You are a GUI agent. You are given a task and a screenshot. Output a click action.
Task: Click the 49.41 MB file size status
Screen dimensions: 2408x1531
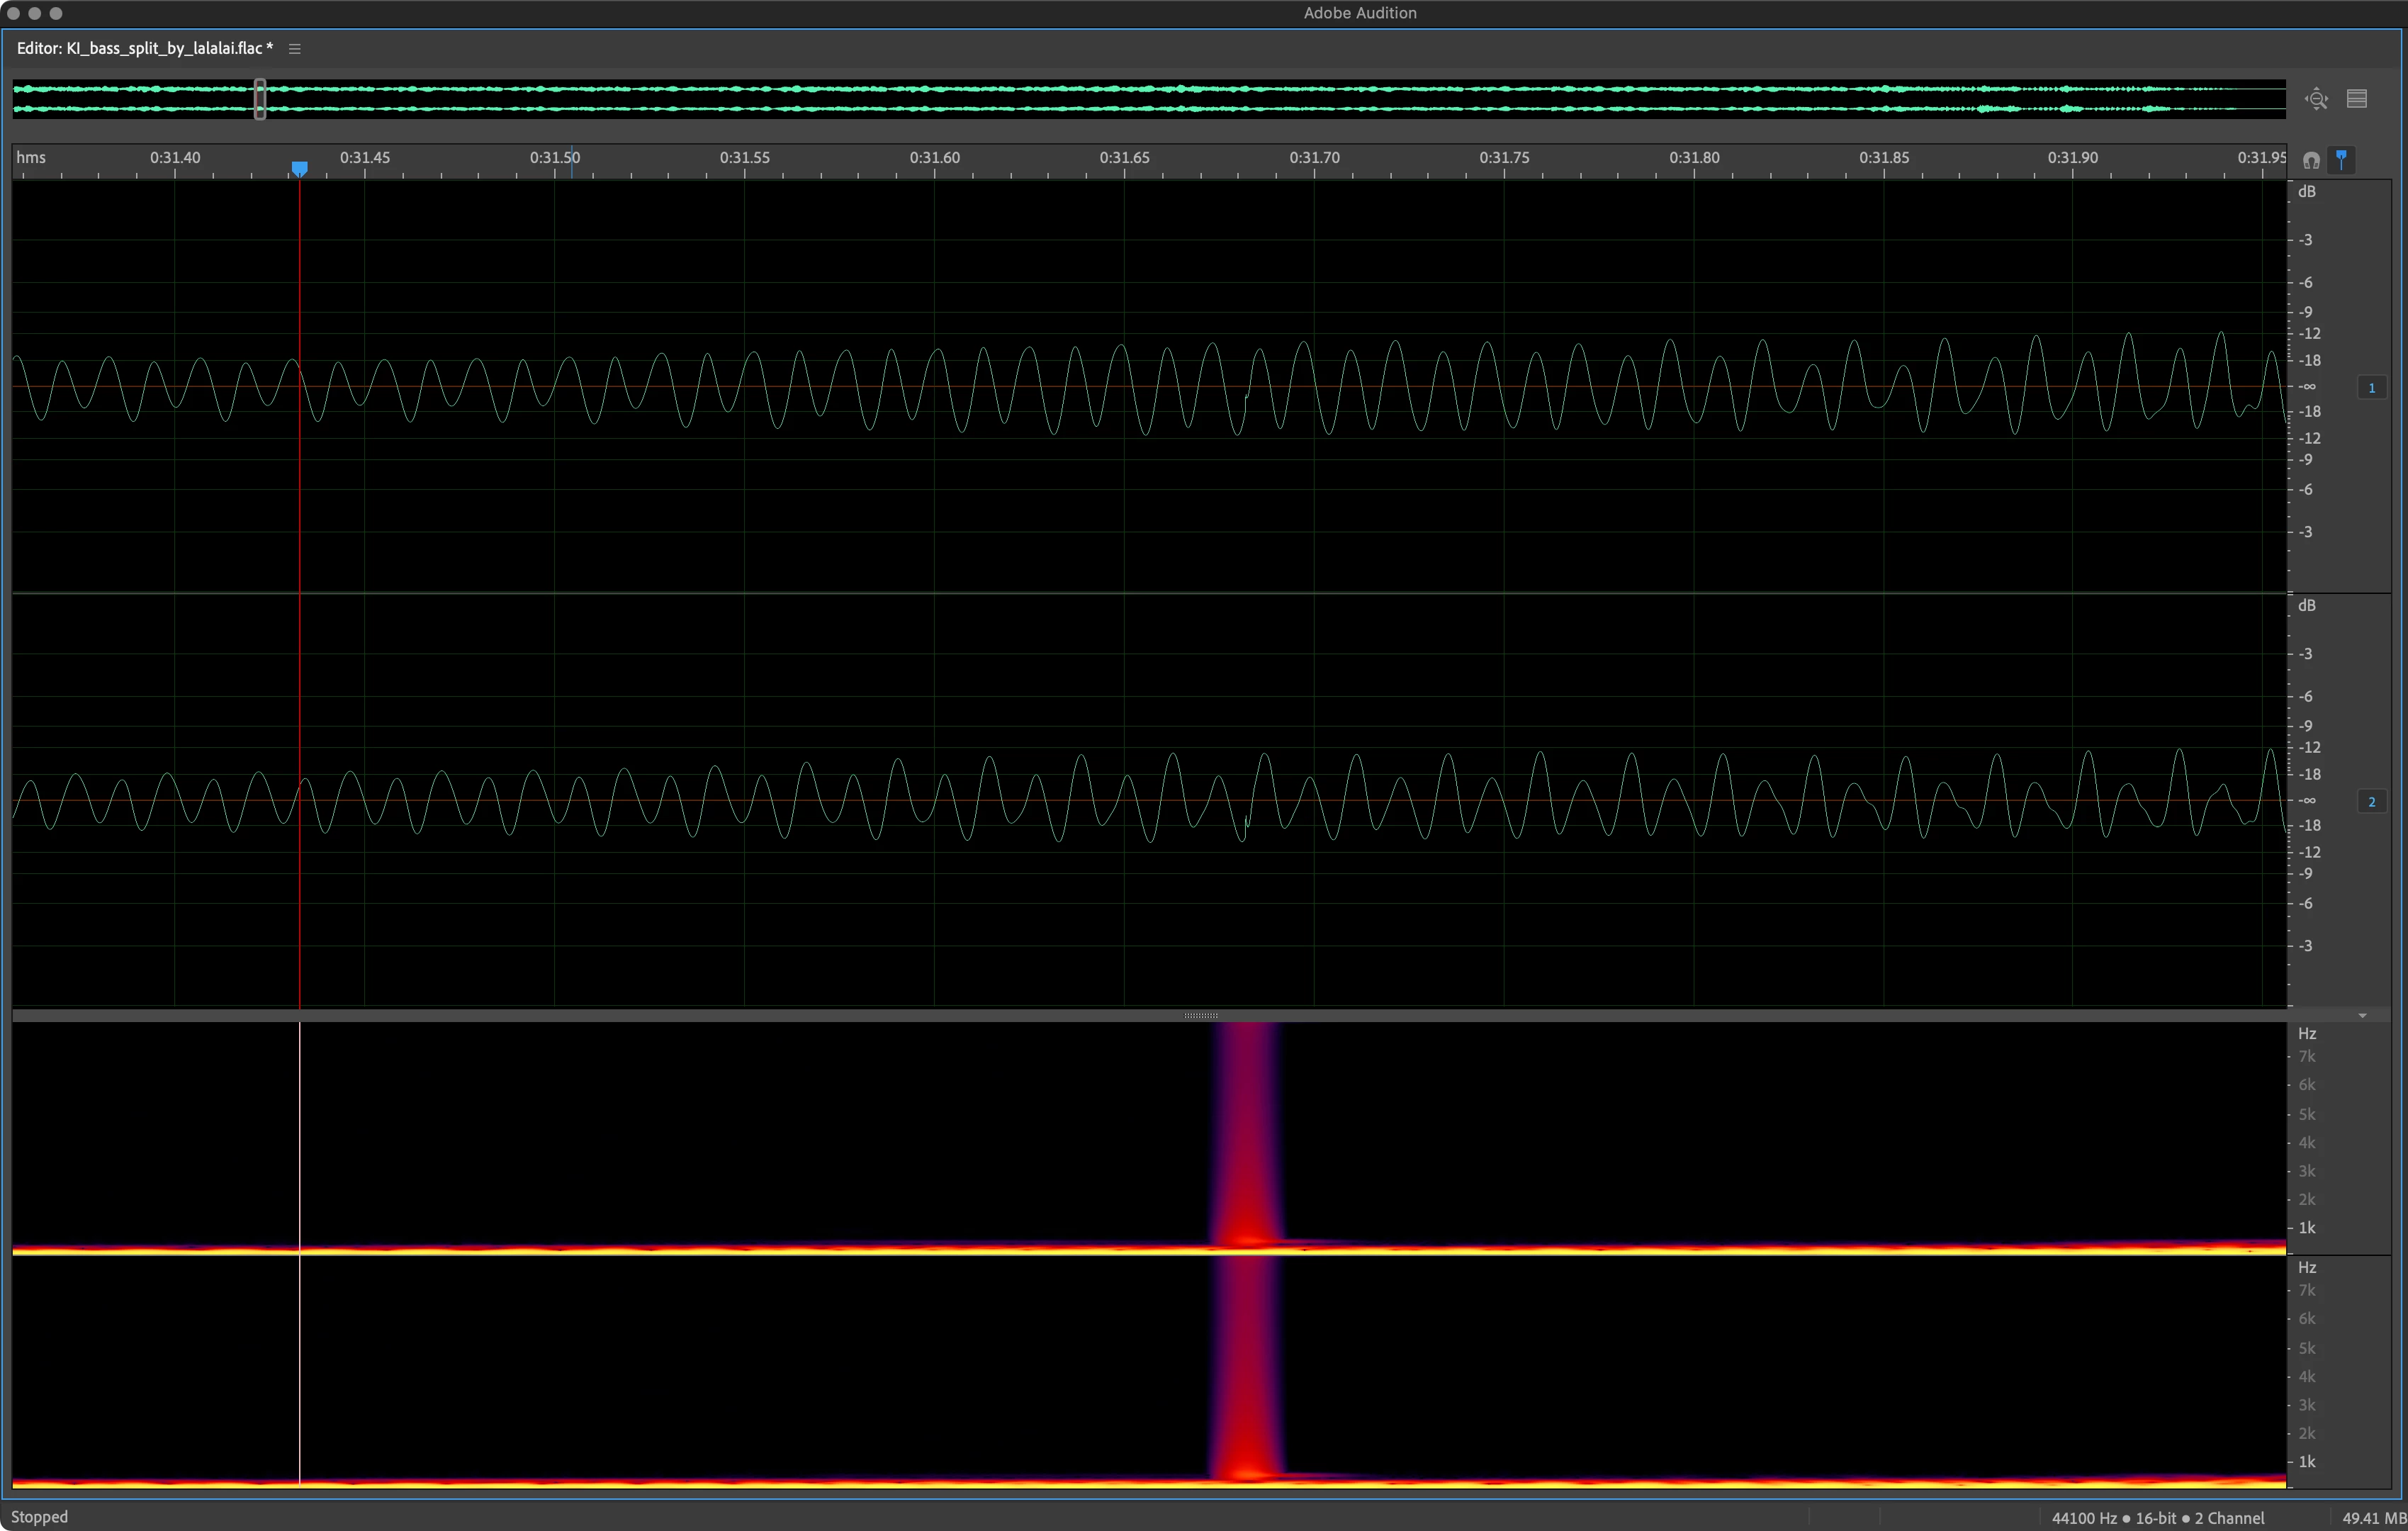[x=2374, y=1518]
